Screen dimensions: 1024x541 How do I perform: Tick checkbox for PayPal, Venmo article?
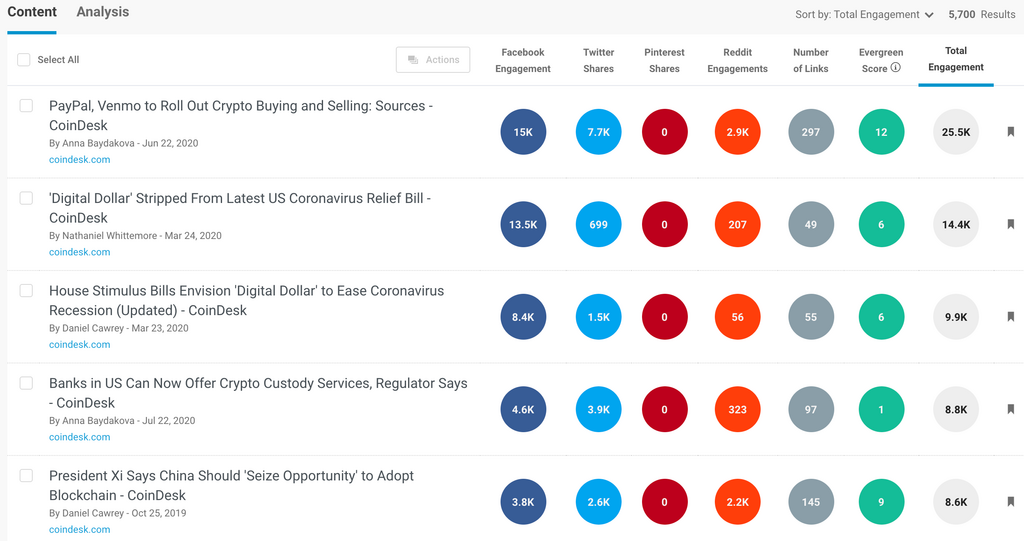pyautogui.click(x=27, y=106)
